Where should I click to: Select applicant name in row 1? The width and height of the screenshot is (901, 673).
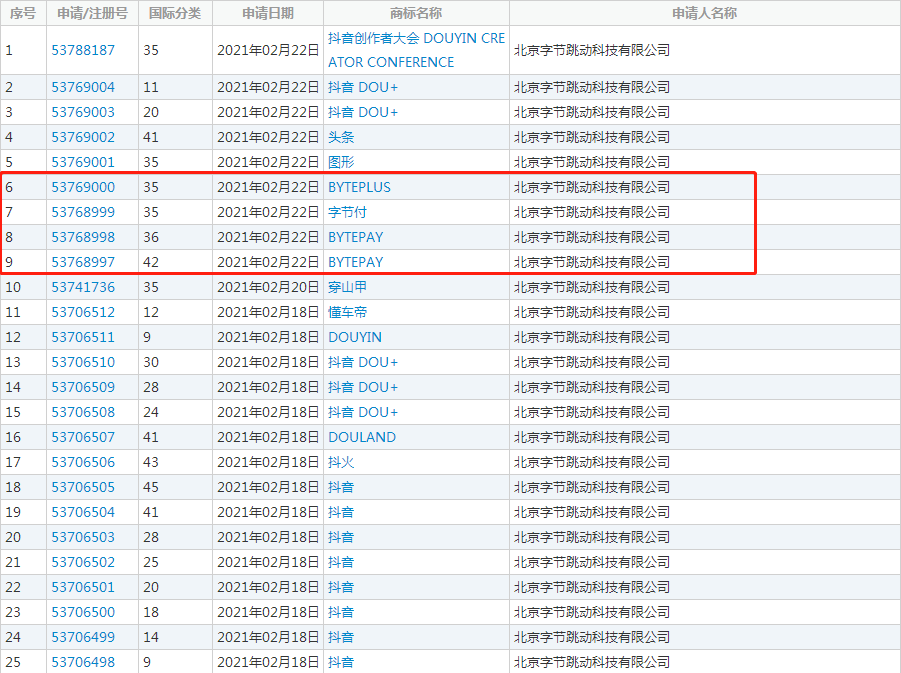592,51
